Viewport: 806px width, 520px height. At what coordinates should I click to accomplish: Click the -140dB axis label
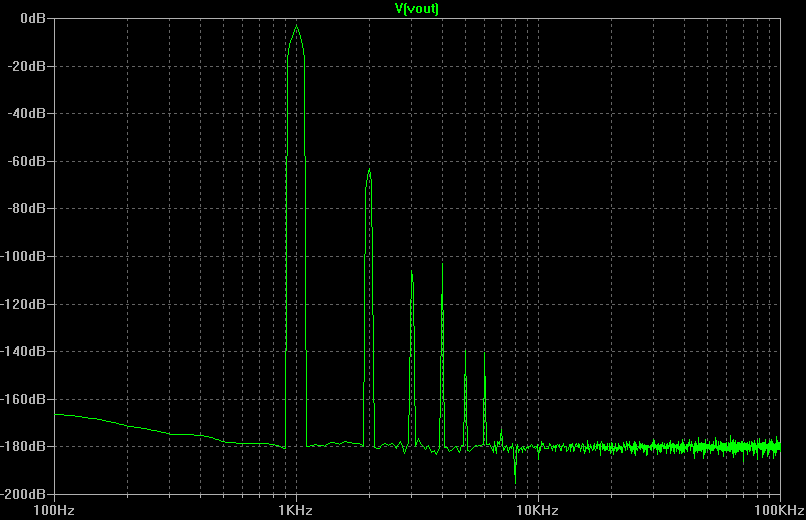tap(23, 351)
